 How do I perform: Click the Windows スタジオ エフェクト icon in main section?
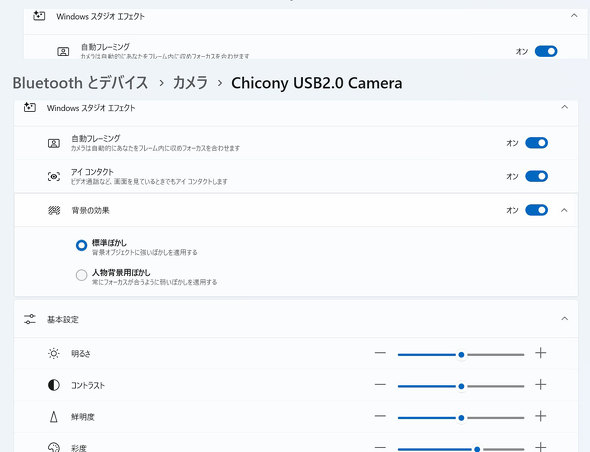click(x=30, y=108)
